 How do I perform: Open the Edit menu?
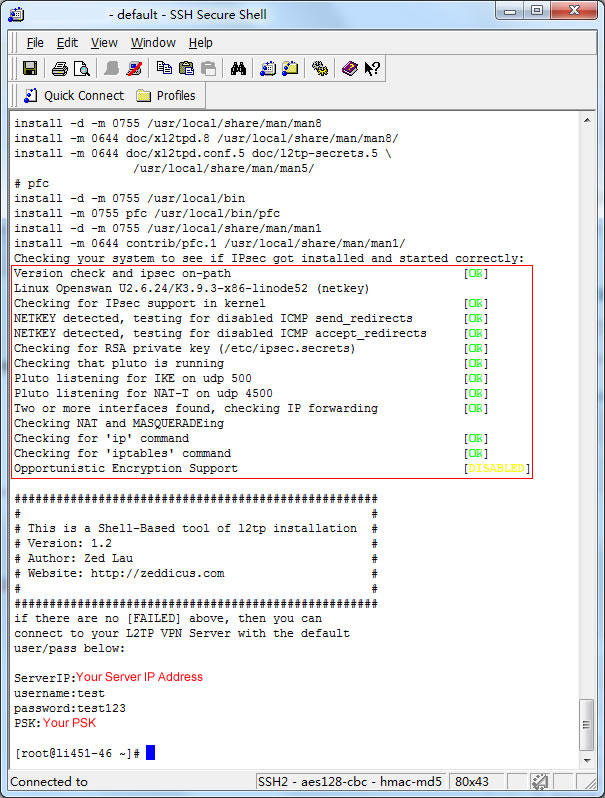point(67,43)
